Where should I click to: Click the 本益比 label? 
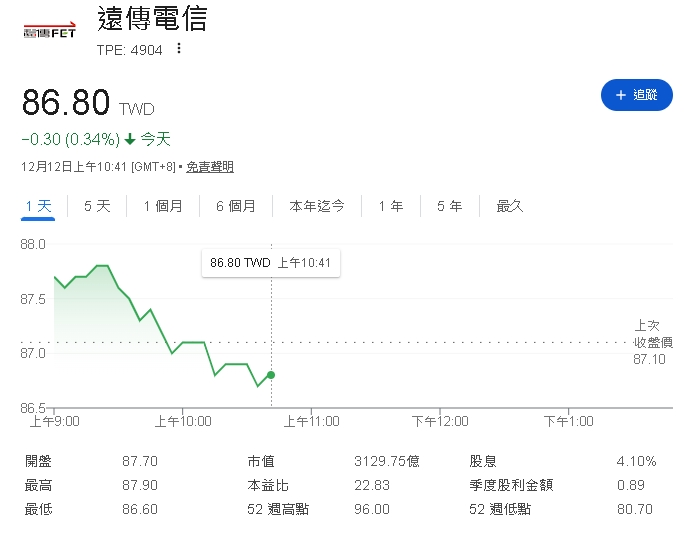click(x=268, y=485)
